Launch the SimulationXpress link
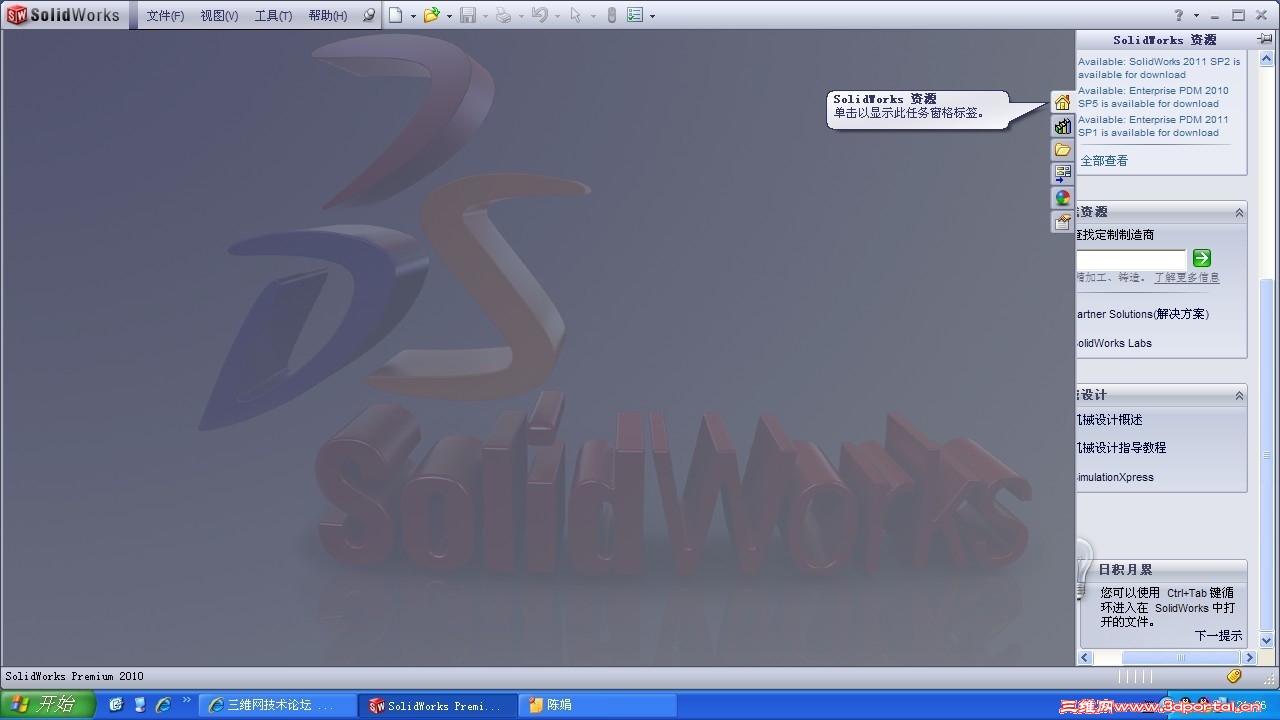The image size is (1280, 720). [1116, 477]
